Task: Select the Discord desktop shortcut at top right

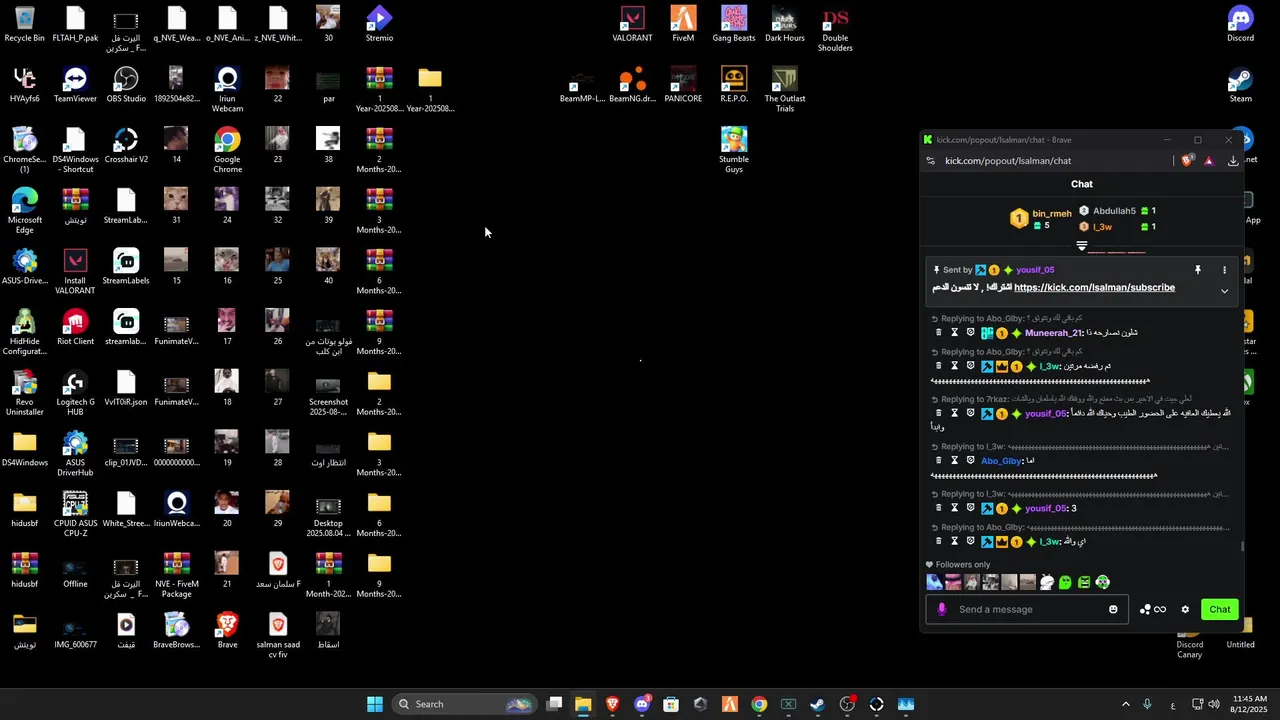Action: point(1240,24)
